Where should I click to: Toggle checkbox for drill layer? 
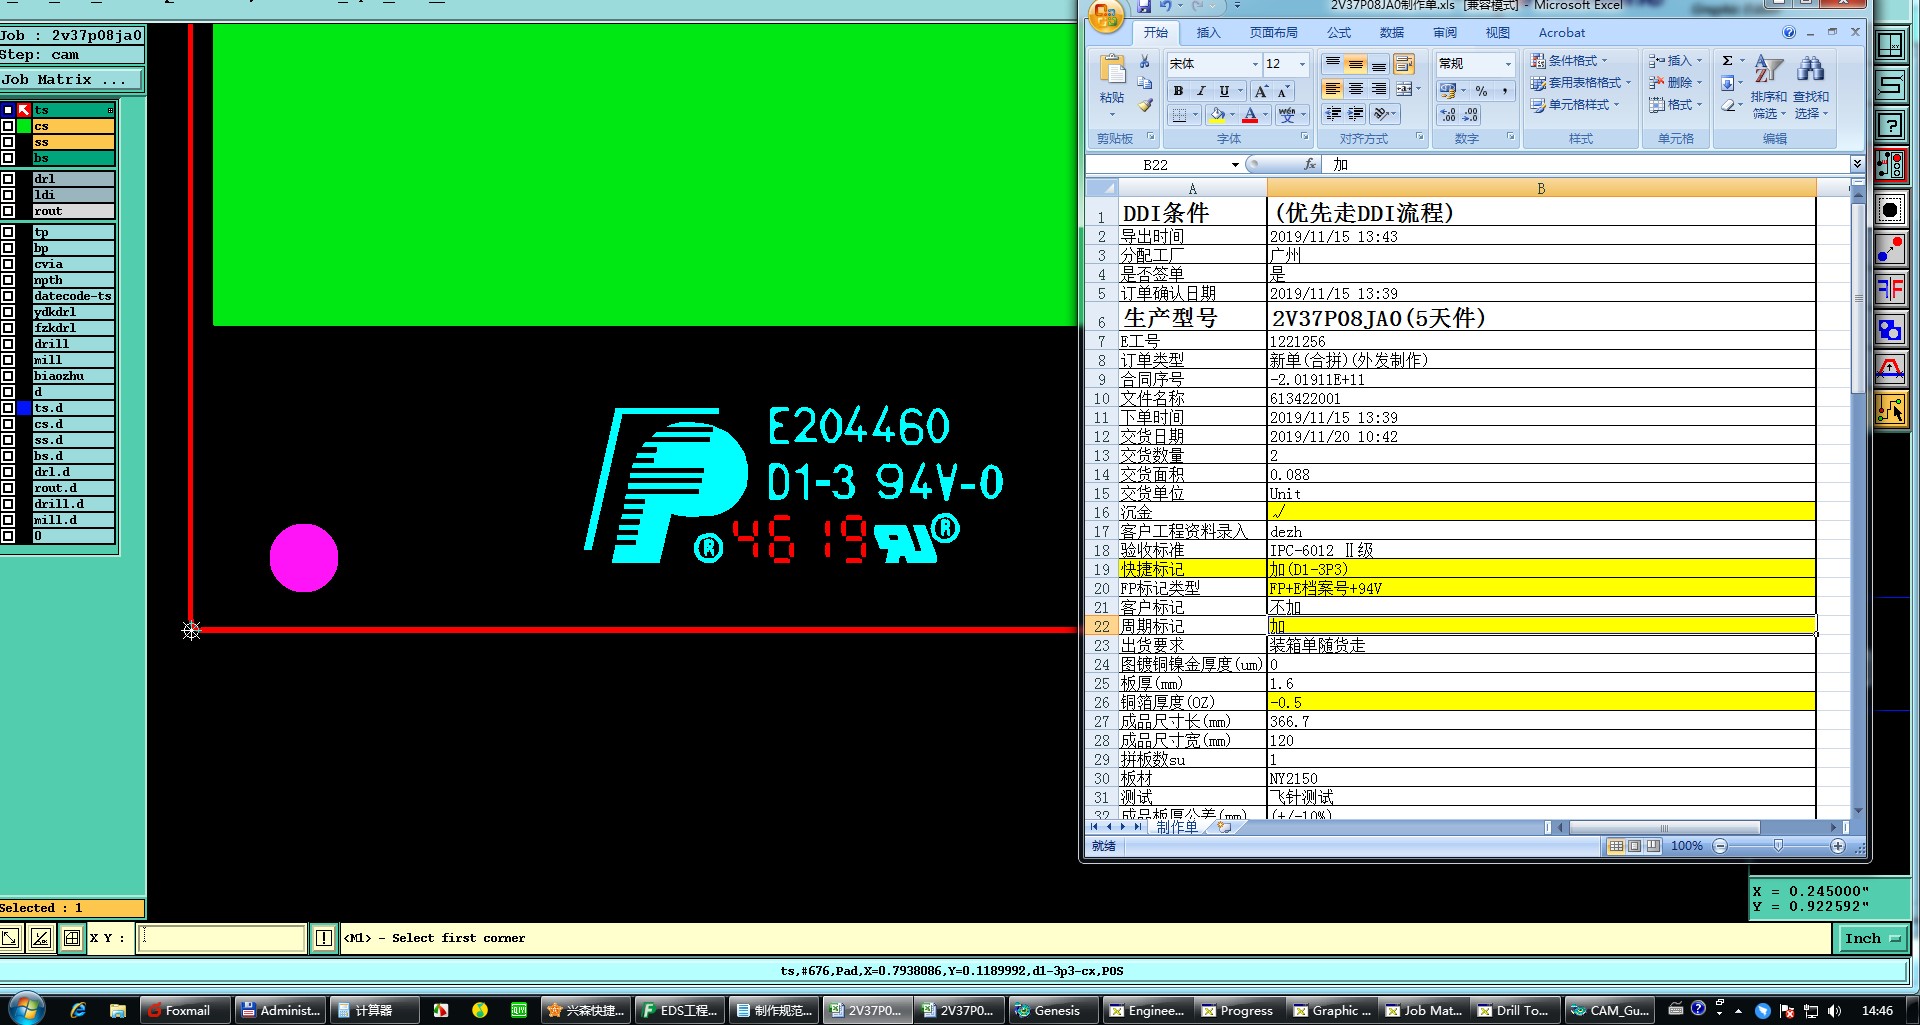tap(8, 344)
